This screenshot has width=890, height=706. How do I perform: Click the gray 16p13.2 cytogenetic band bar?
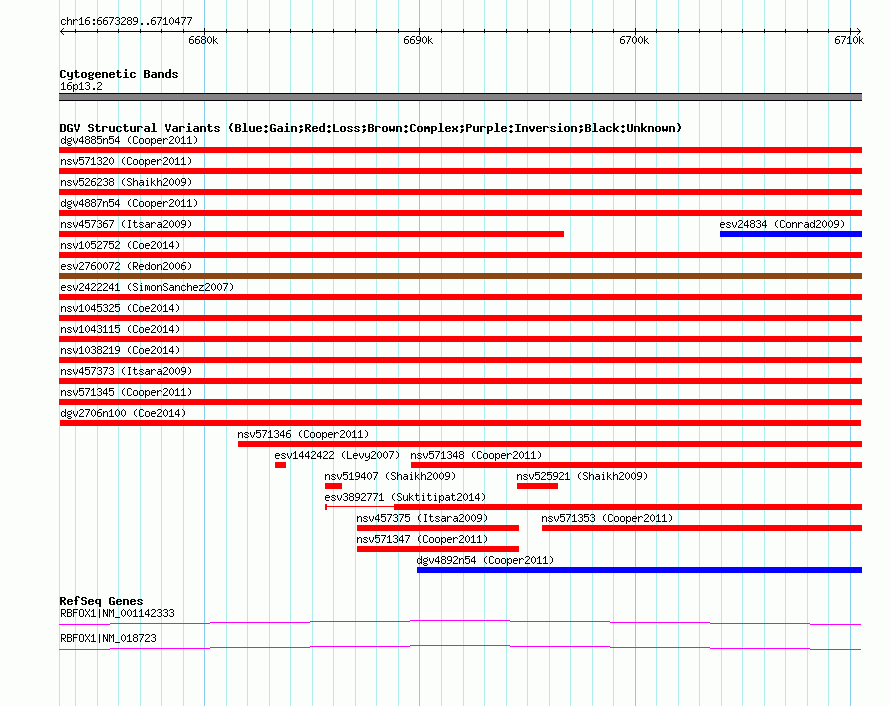pos(460,97)
